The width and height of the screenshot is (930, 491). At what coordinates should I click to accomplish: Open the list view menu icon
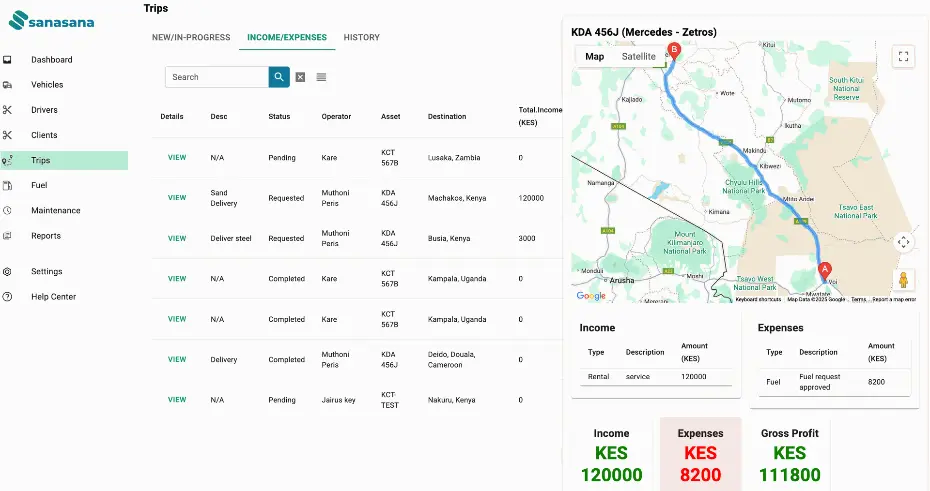[x=321, y=77]
